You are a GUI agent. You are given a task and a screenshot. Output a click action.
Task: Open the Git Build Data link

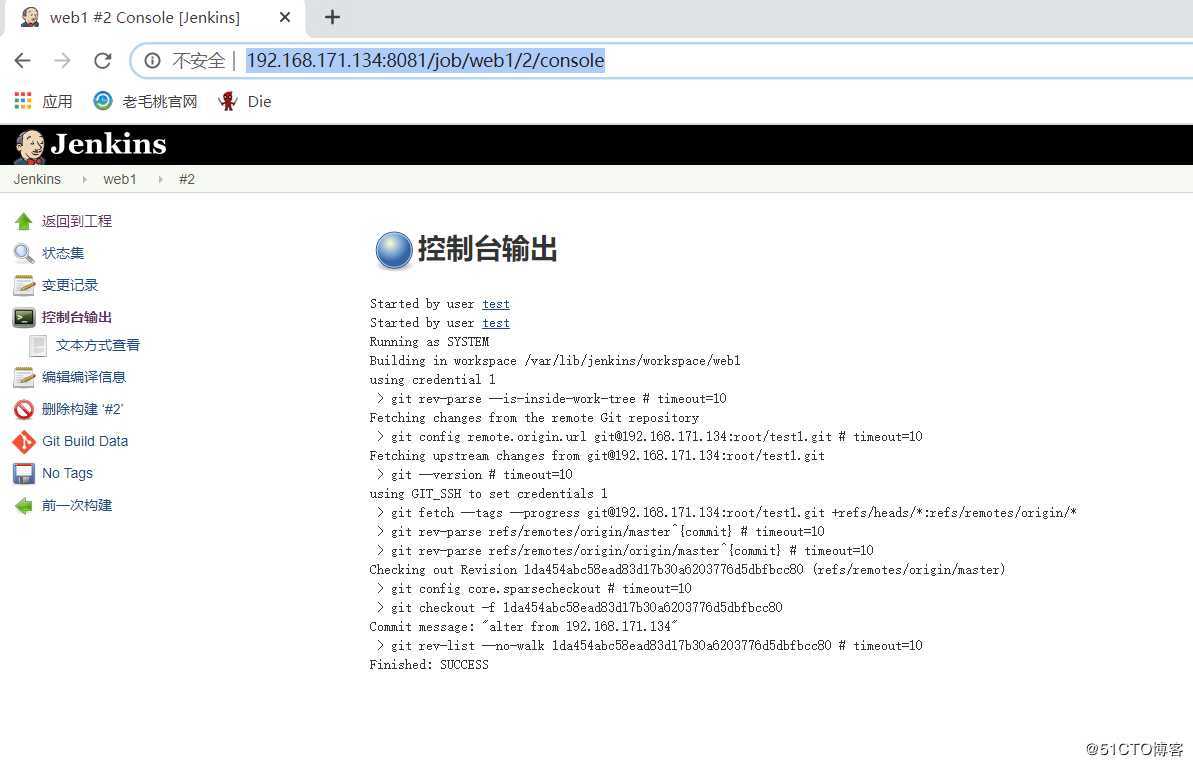pyautogui.click(x=84, y=441)
